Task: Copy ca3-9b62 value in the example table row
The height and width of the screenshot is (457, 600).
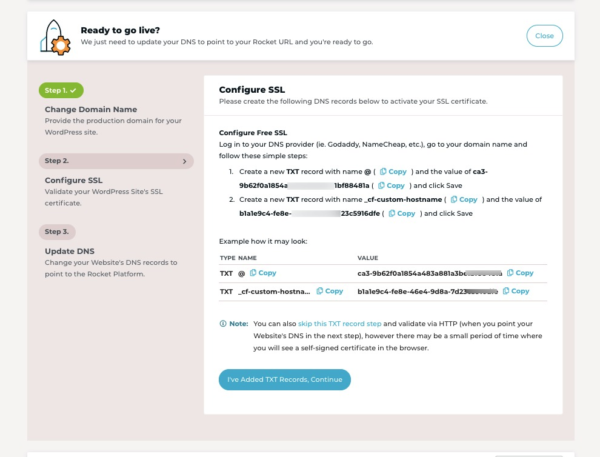Action: point(520,273)
